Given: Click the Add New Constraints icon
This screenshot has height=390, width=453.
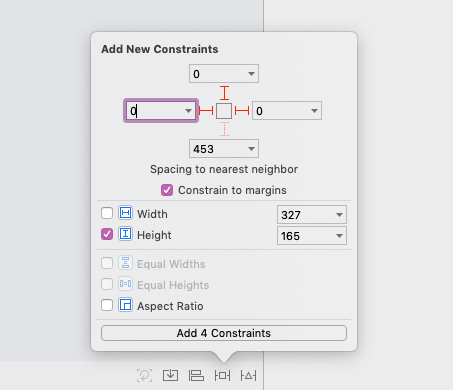Looking at the screenshot, I should (x=222, y=376).
